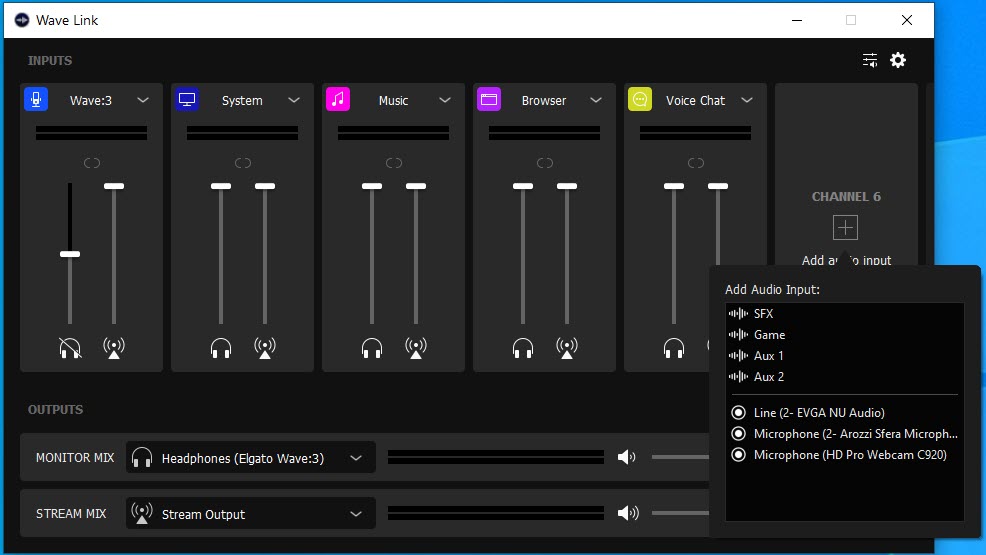This screenshot has width=986, height=555.
Task: Minimize the Wave Link window
Action: click(797, 20)
